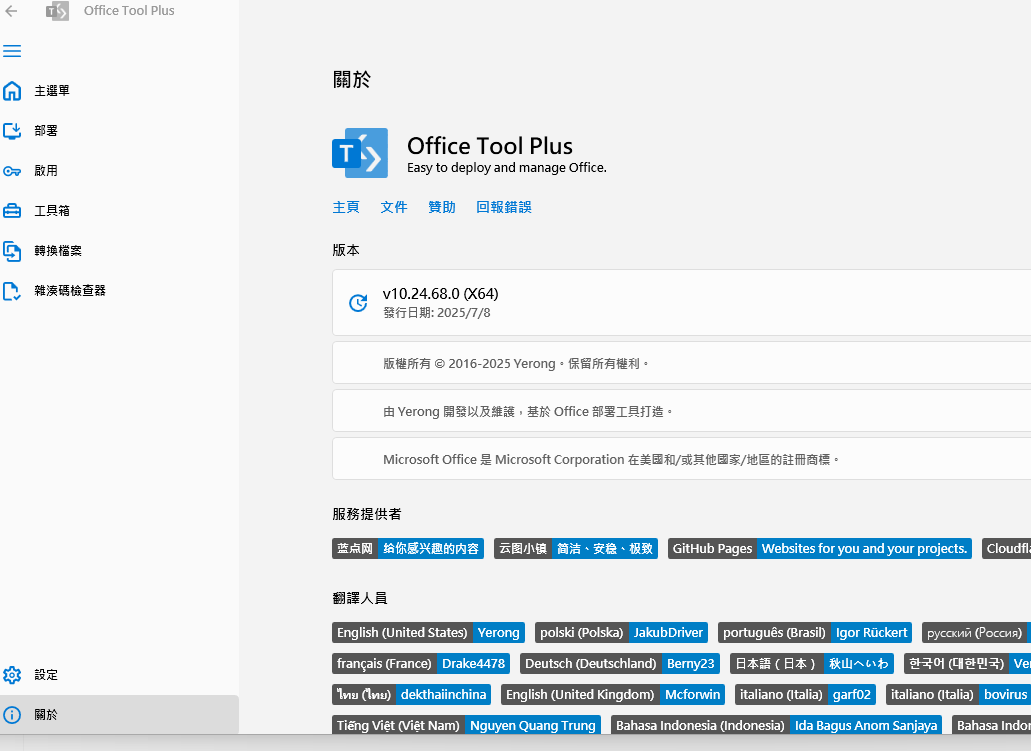Click the Tiếng Việt Nguyen Quang Trung badge

point(466,725)
